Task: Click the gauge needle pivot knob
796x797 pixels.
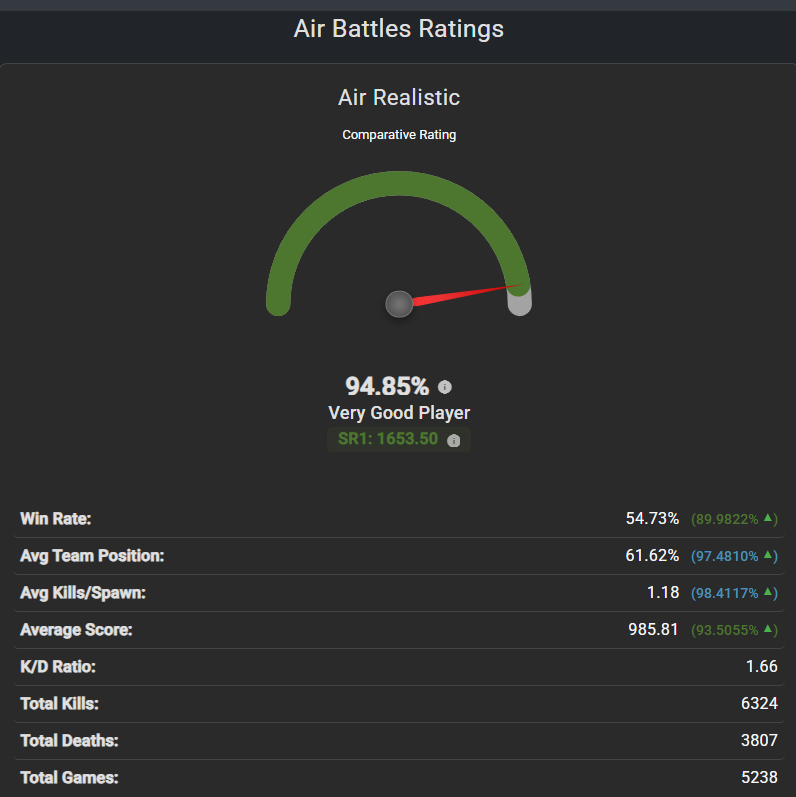Action: pos(399,304)
